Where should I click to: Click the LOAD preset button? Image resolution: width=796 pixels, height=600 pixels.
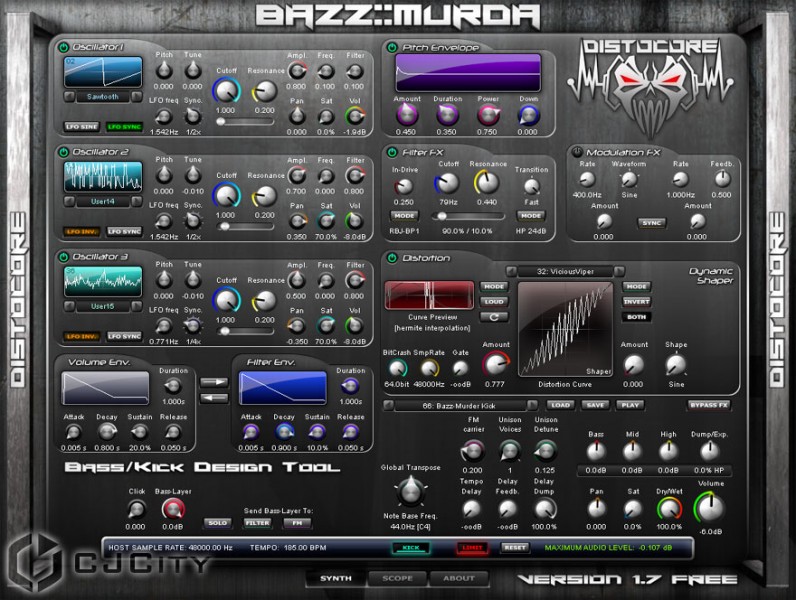(560, 405)
